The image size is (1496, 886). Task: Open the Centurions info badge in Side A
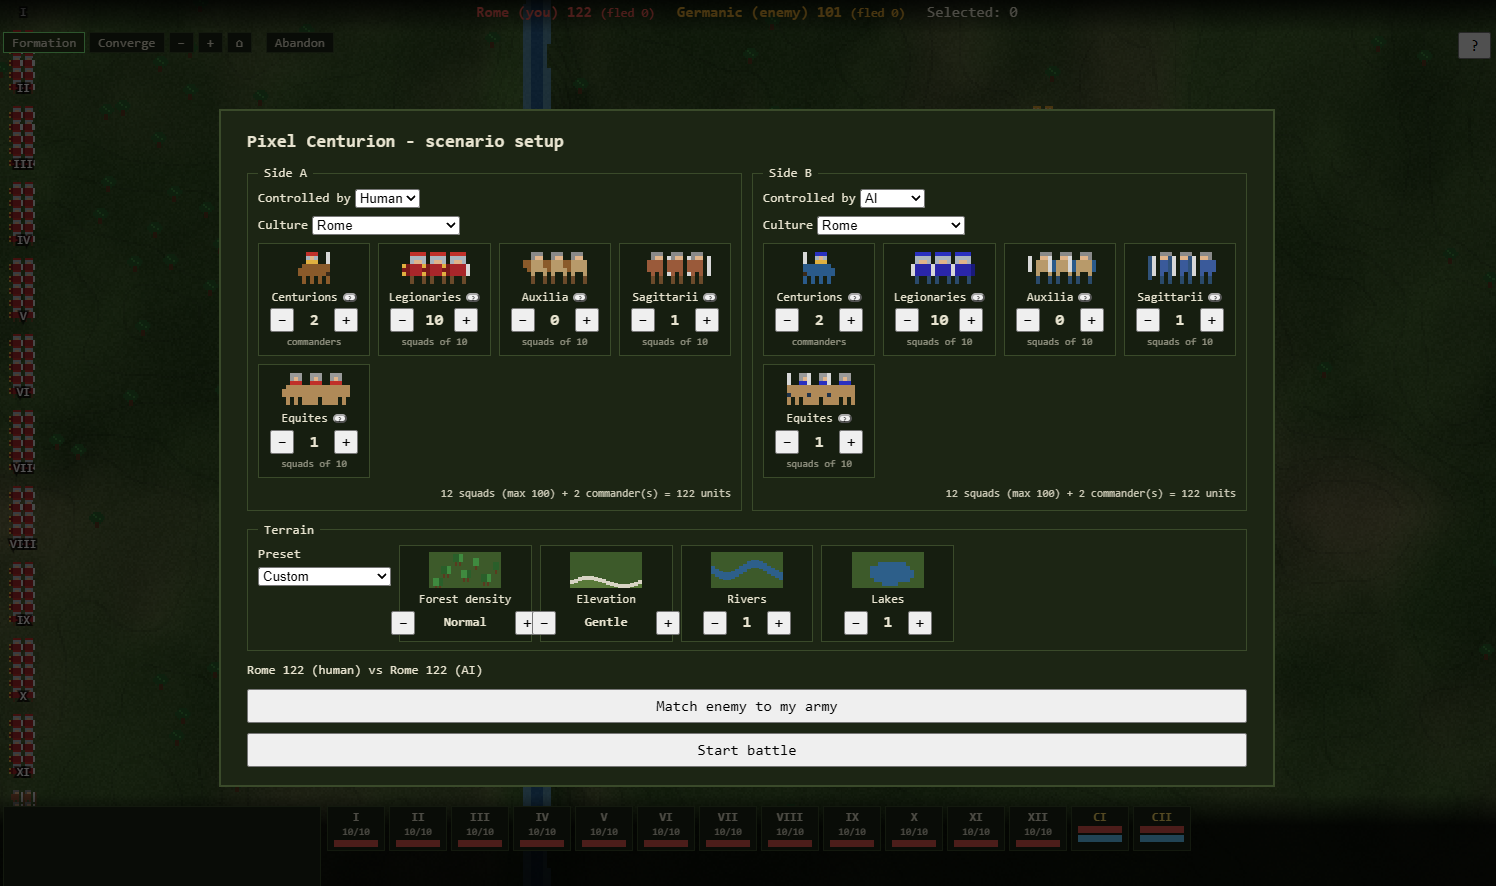click(350, 297)
